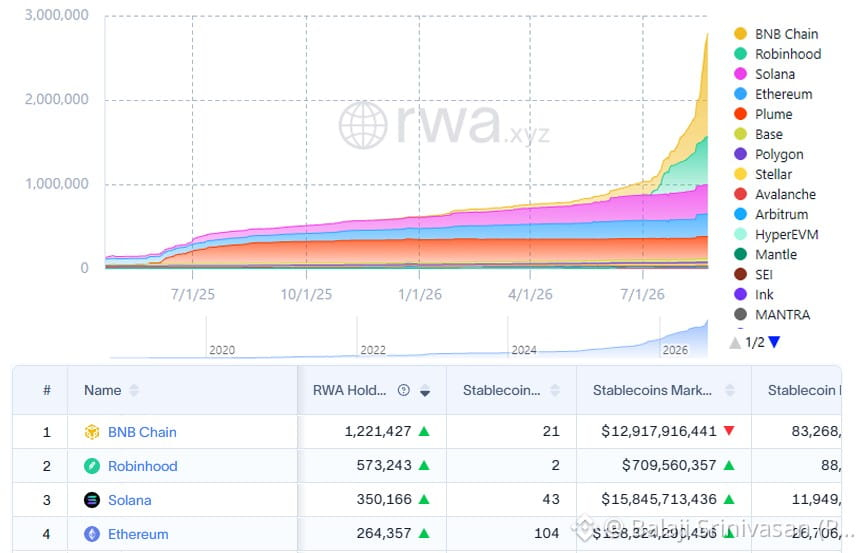Click the Avalanche legend color dot

point(741,195)
